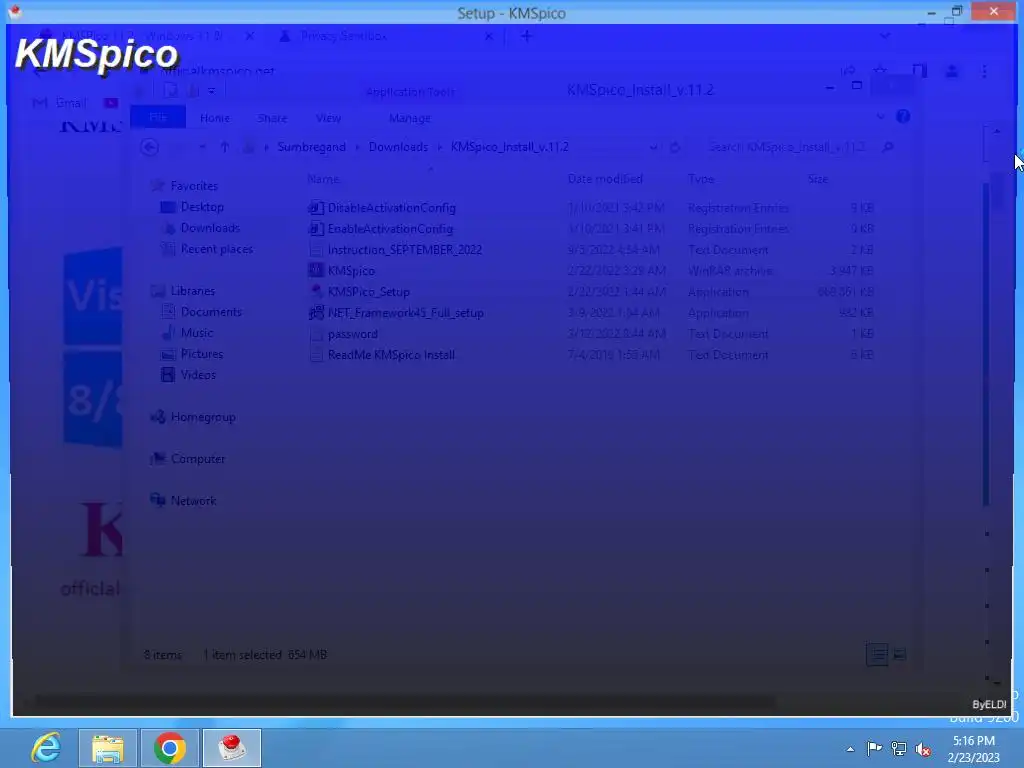Open File tab in Explorer window
This screenshot has height=768, width=1024.
pos(158,118)
